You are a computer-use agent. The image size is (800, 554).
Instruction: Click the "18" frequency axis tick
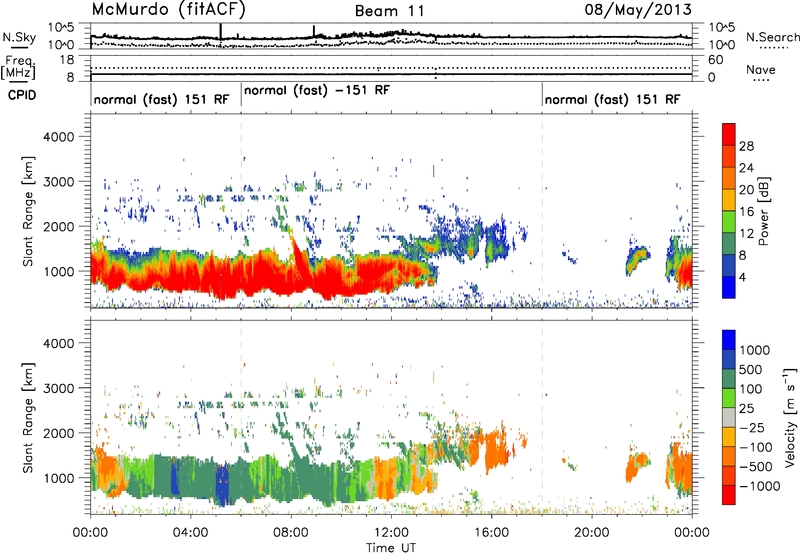(67, 60)
